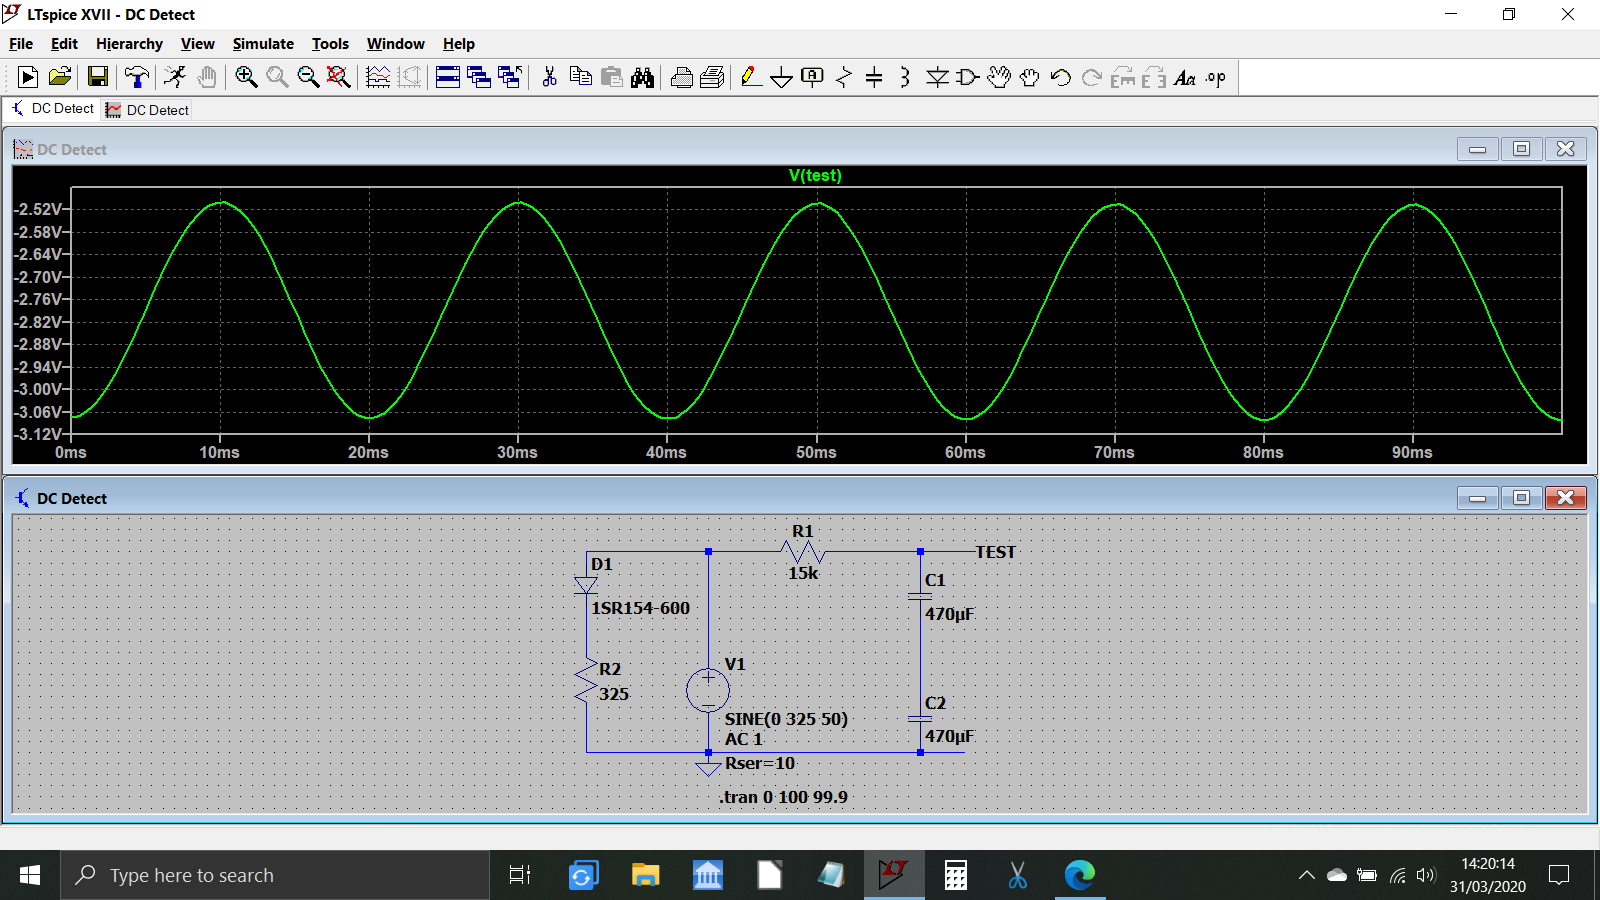Click the Type here to search box
Image resolution: width=1600 pixels, height=900 pixels.
click(x=275, y=875)
